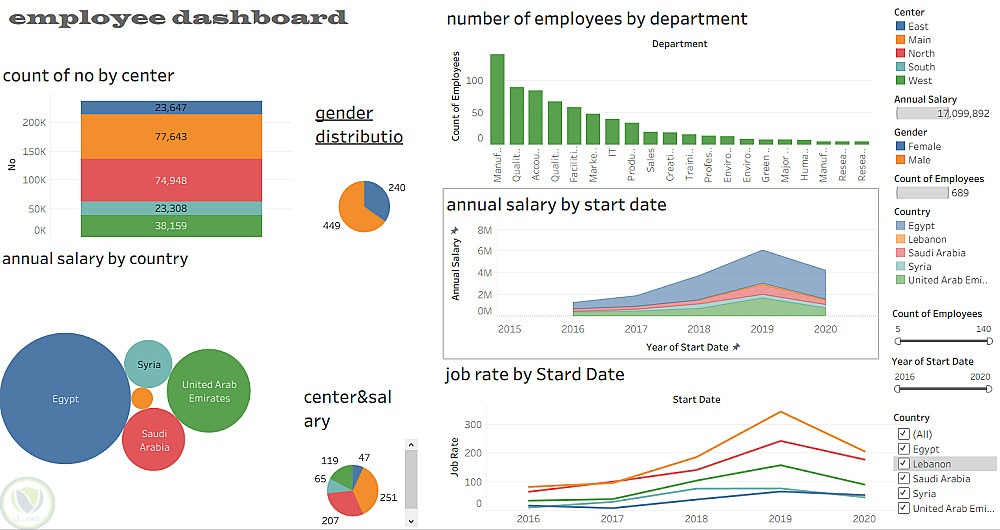Uncheck the (All) country filter checkbox
1000x530 pixels.
(903, 434)
